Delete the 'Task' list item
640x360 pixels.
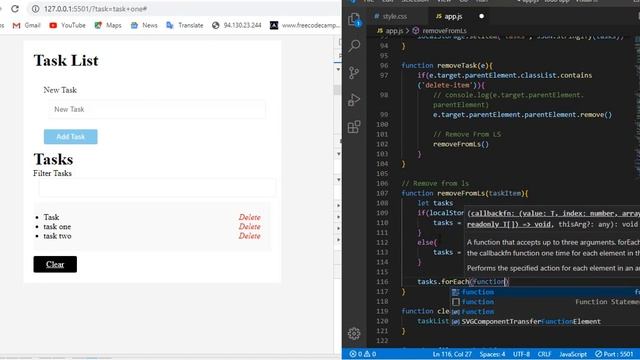click(x=249, y=217)
